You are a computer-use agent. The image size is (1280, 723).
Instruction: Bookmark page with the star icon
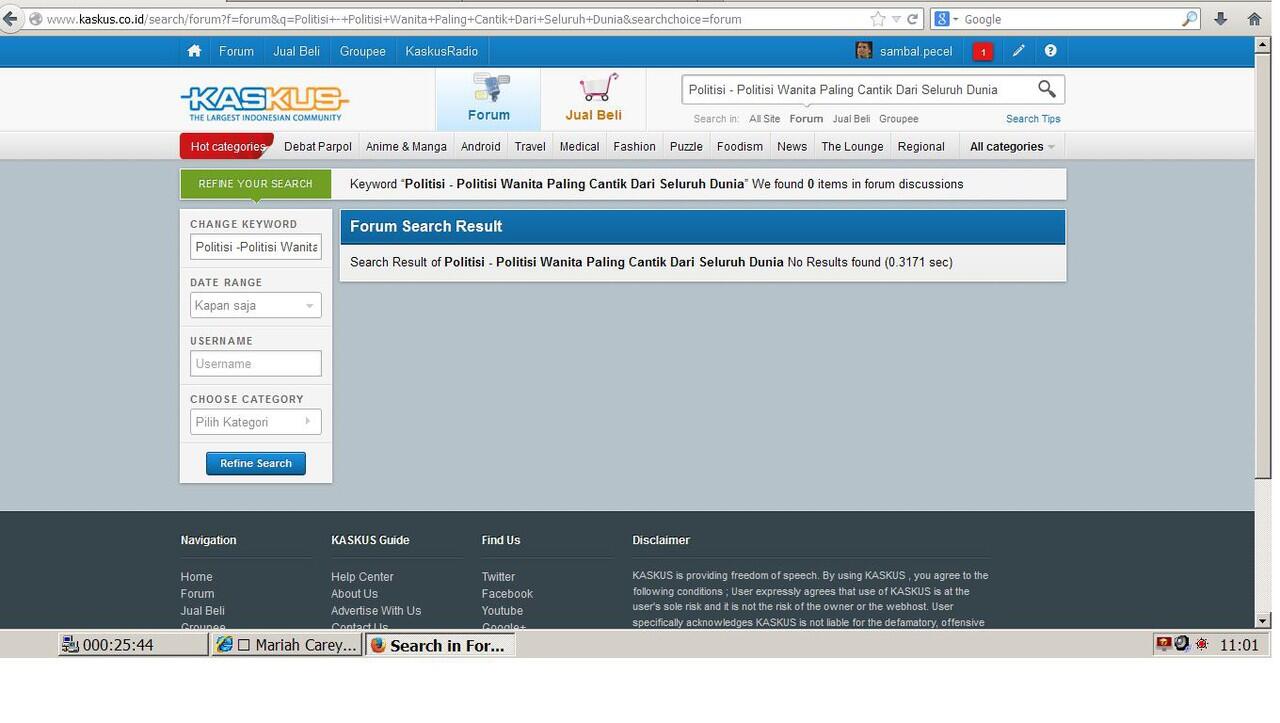point(877,19)
